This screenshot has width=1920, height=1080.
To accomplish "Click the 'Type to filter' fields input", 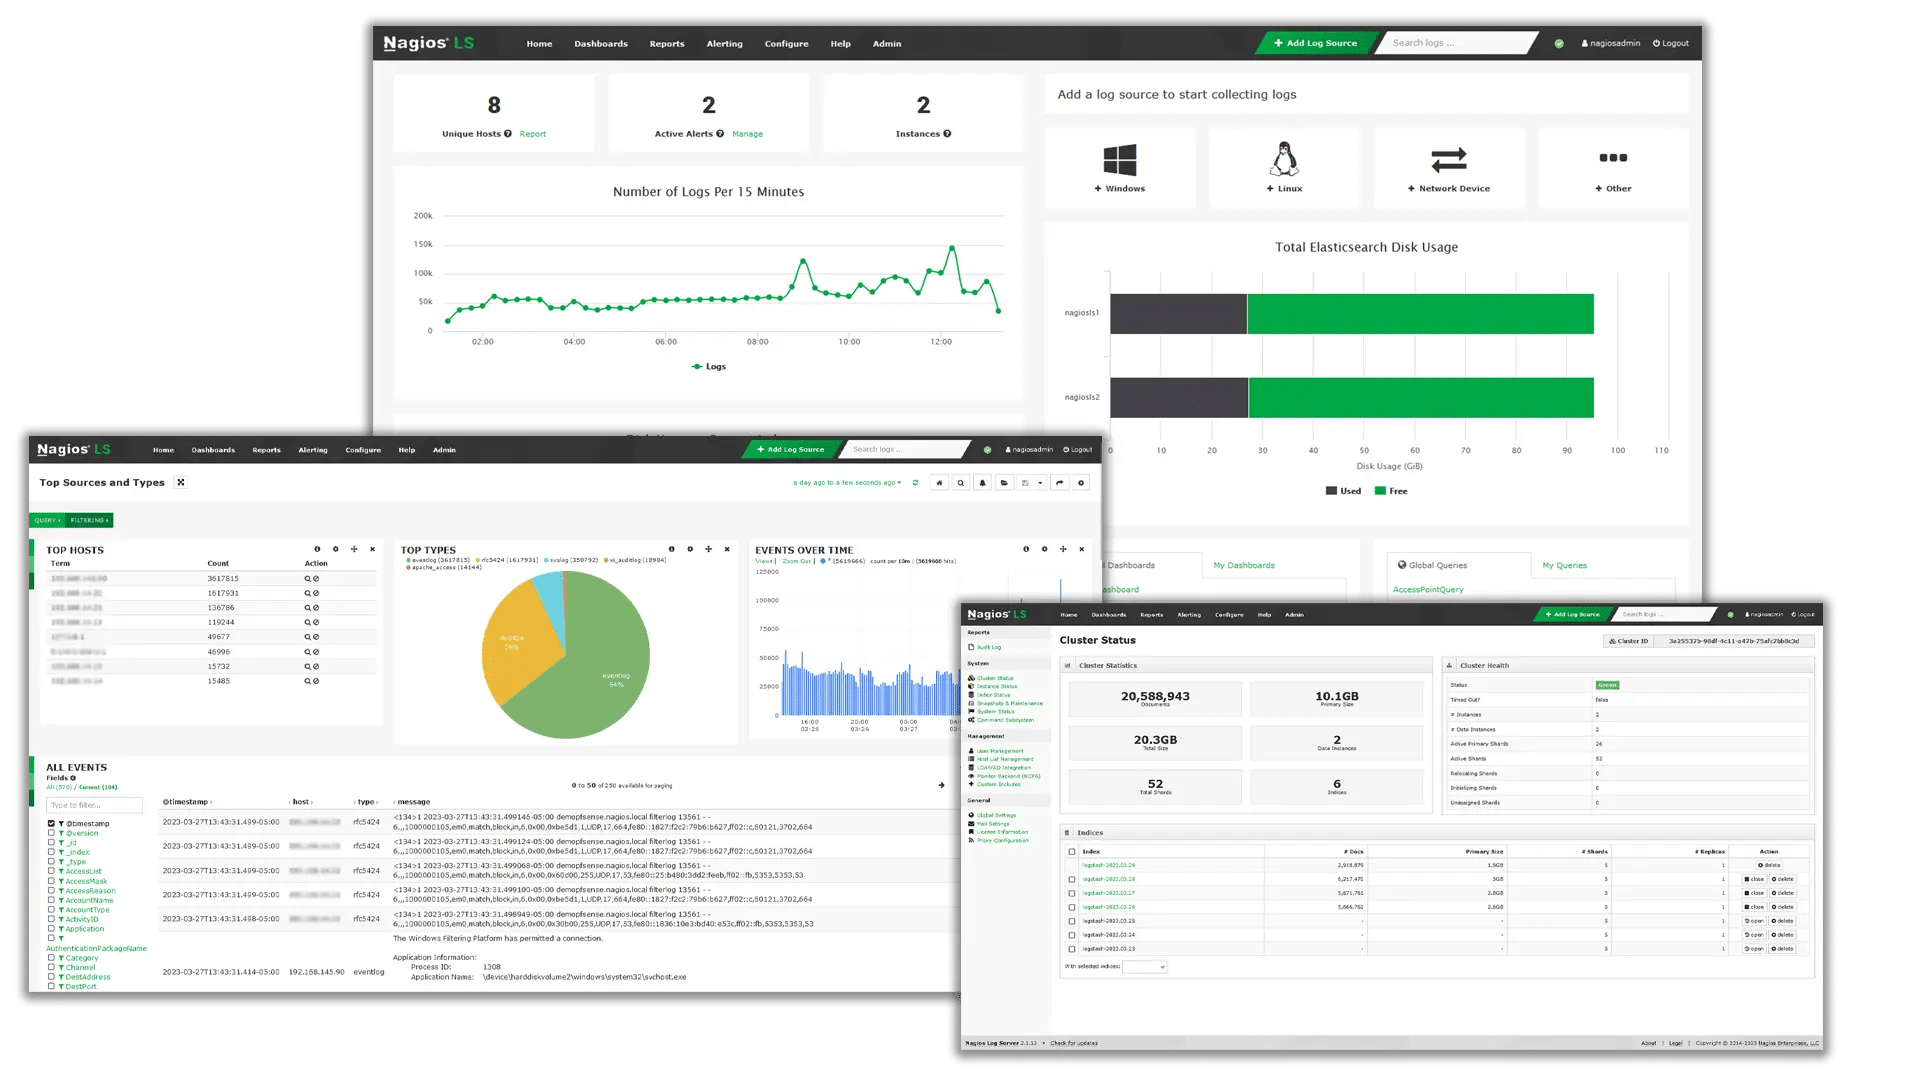I will coord(94,805).
